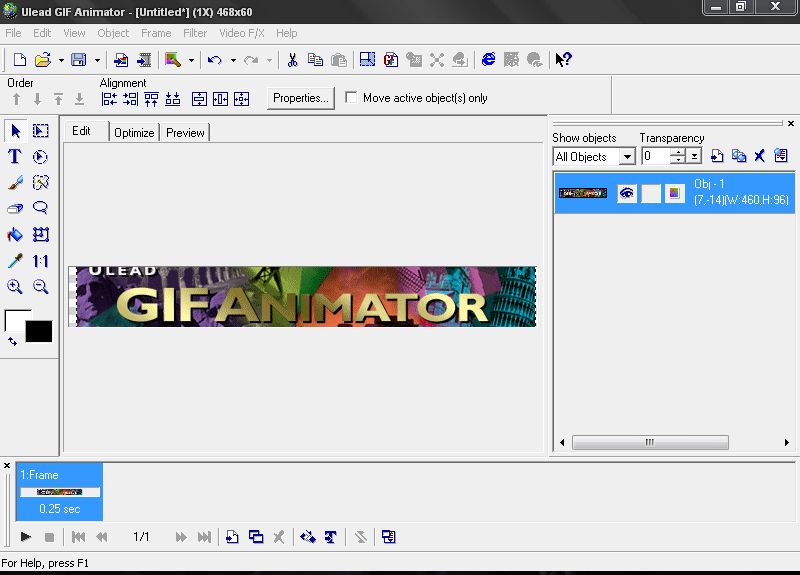Toggle Move active object(s) only checkbox
This screenshot has width=800, height=575.
point(351,97)
